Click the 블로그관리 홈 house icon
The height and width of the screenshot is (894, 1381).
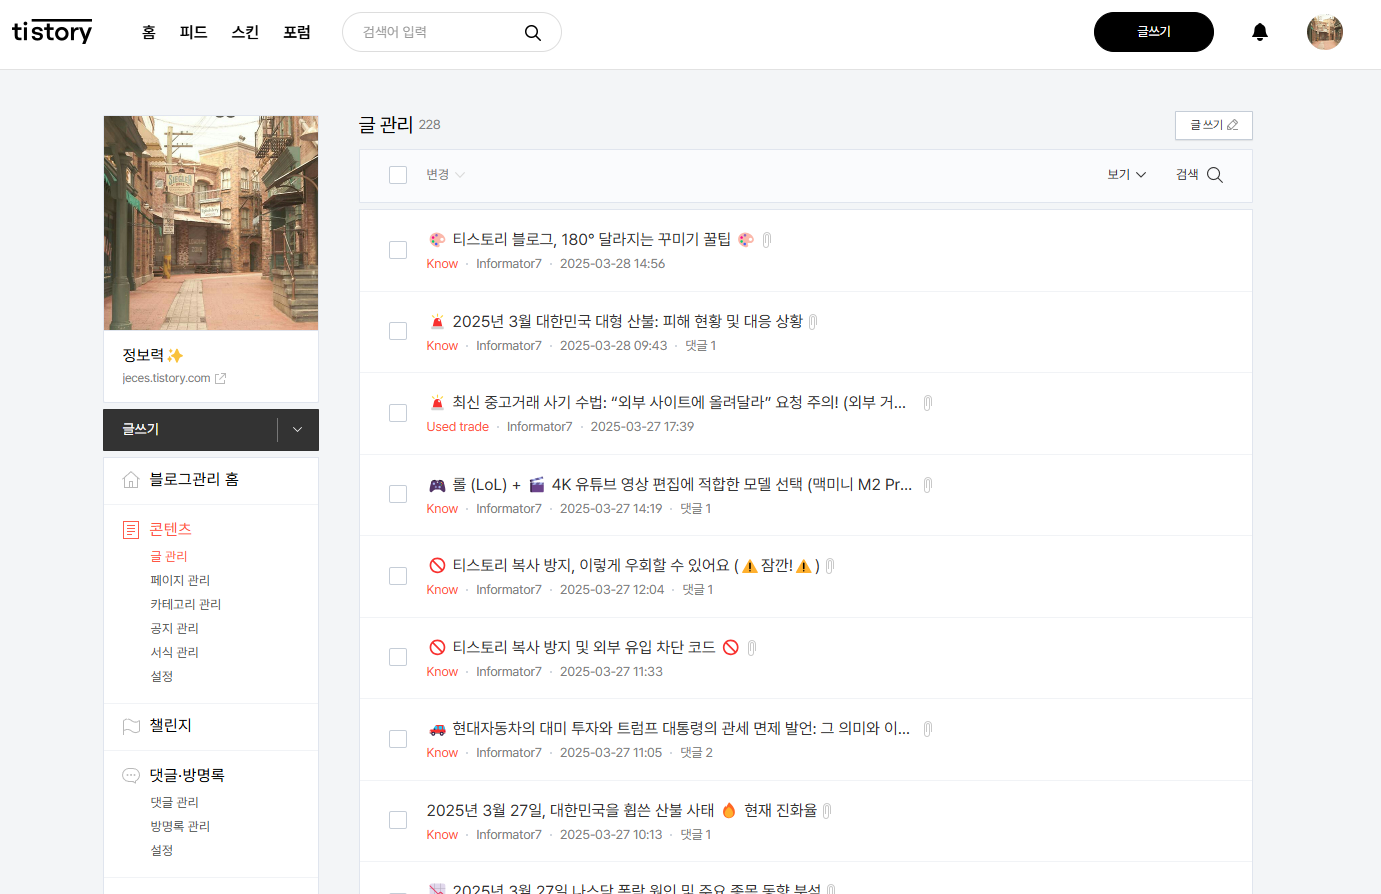(131, 480)
